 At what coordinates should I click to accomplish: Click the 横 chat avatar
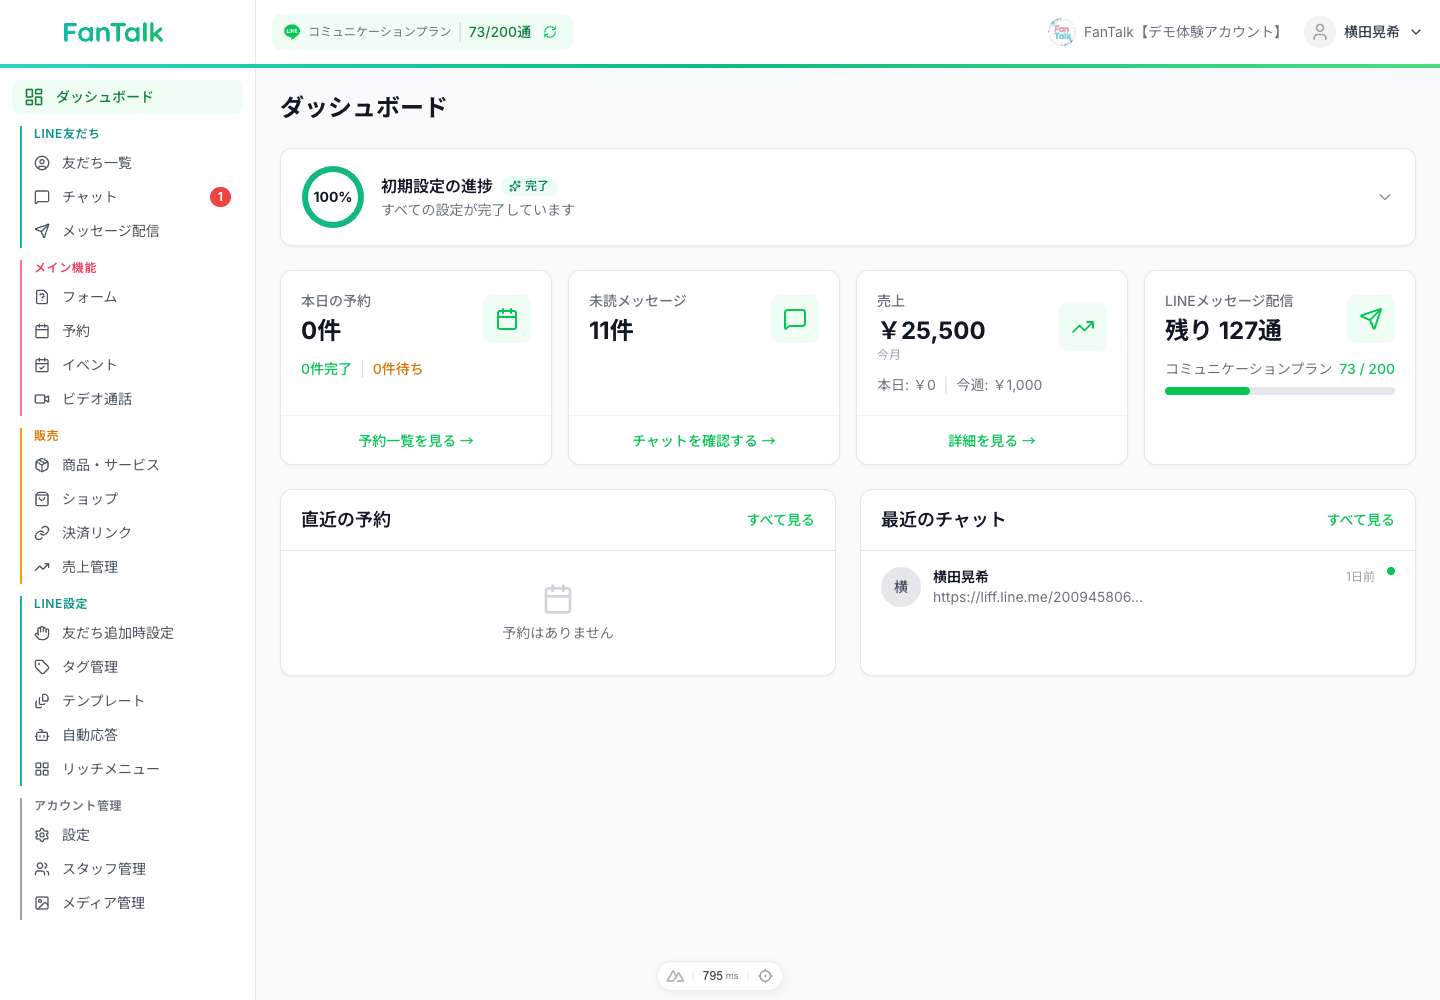pos(901,587)
